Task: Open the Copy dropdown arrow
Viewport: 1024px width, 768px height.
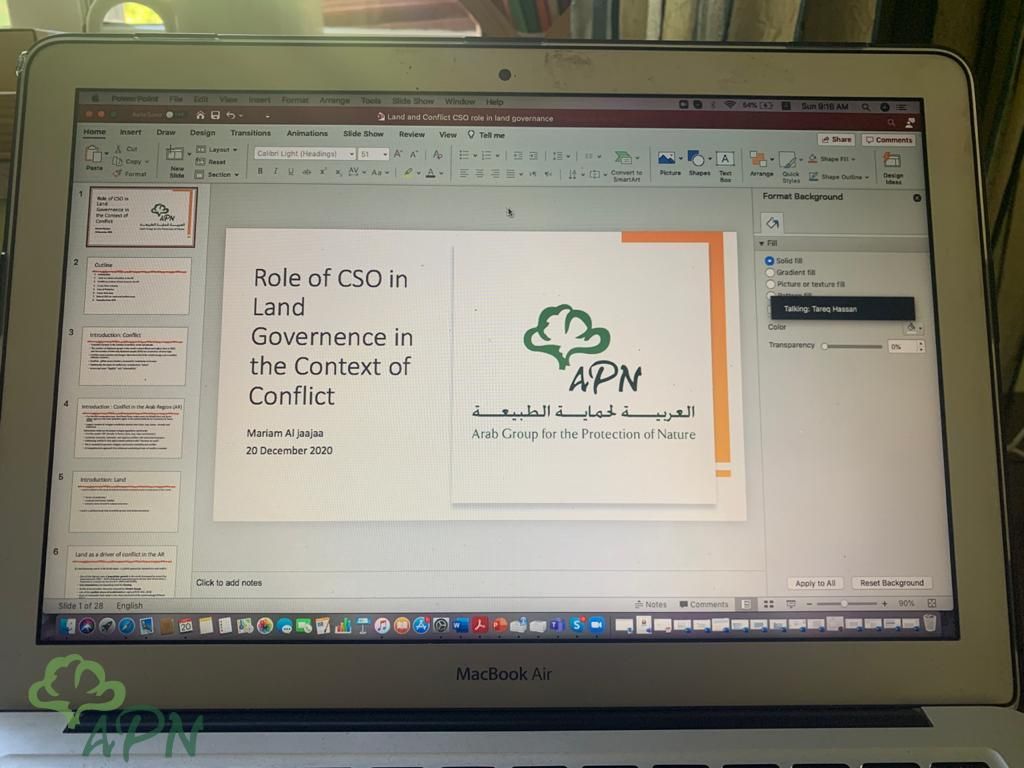Action: coord(147,161)
